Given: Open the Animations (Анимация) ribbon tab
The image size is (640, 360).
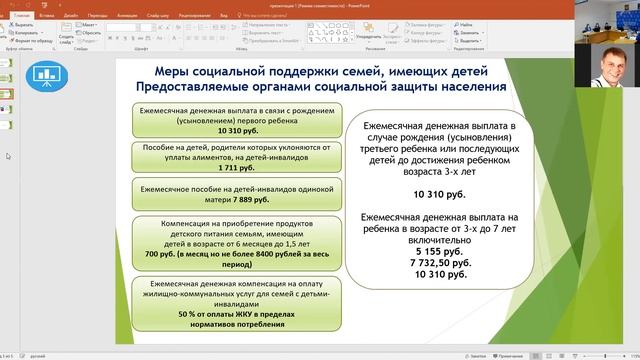Looking at the screenshot, I should point(127,16).
